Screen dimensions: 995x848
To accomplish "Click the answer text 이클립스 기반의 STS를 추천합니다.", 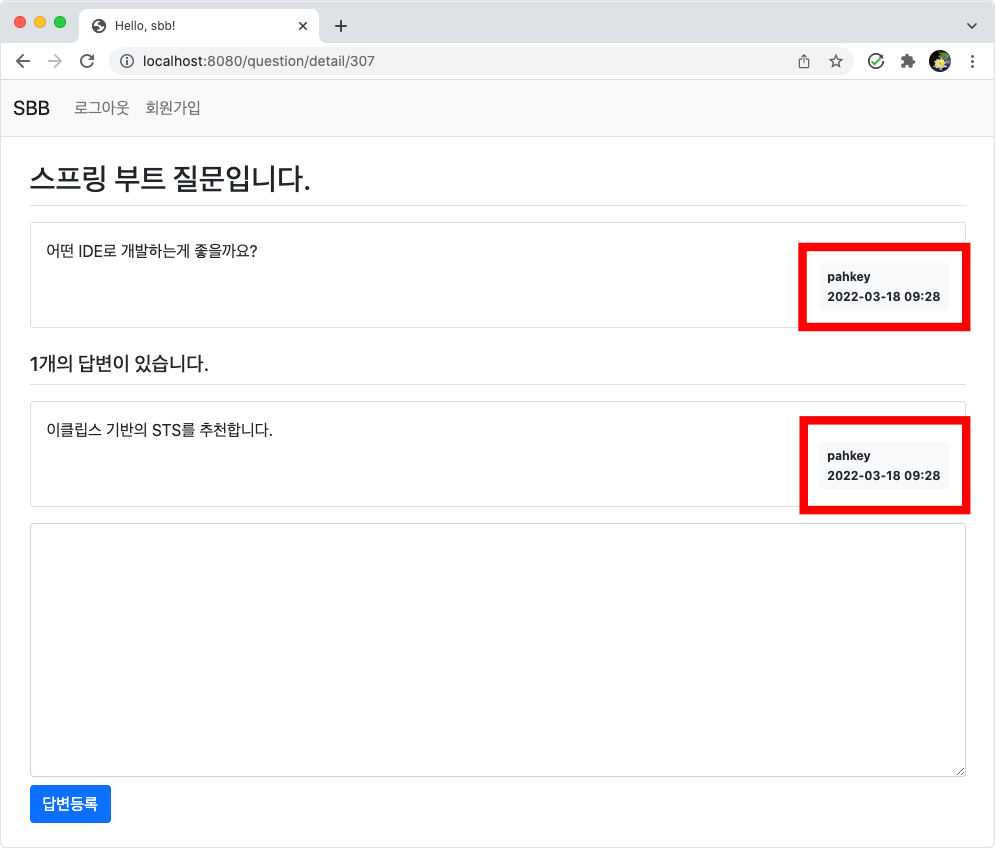I will (159, 430).
